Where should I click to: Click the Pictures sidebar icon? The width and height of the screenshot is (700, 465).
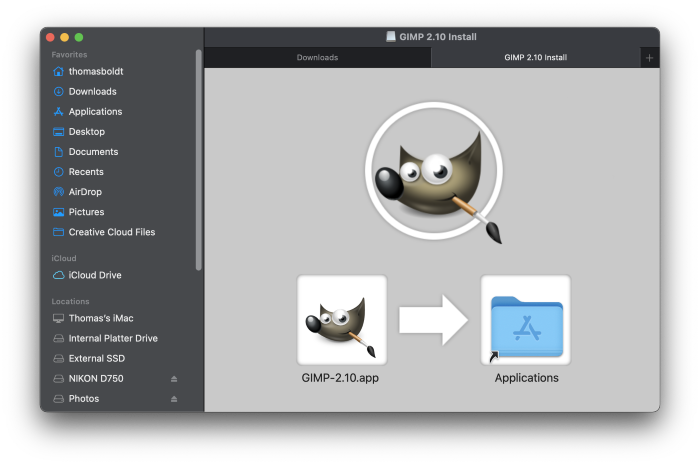(x=58, y=212)
